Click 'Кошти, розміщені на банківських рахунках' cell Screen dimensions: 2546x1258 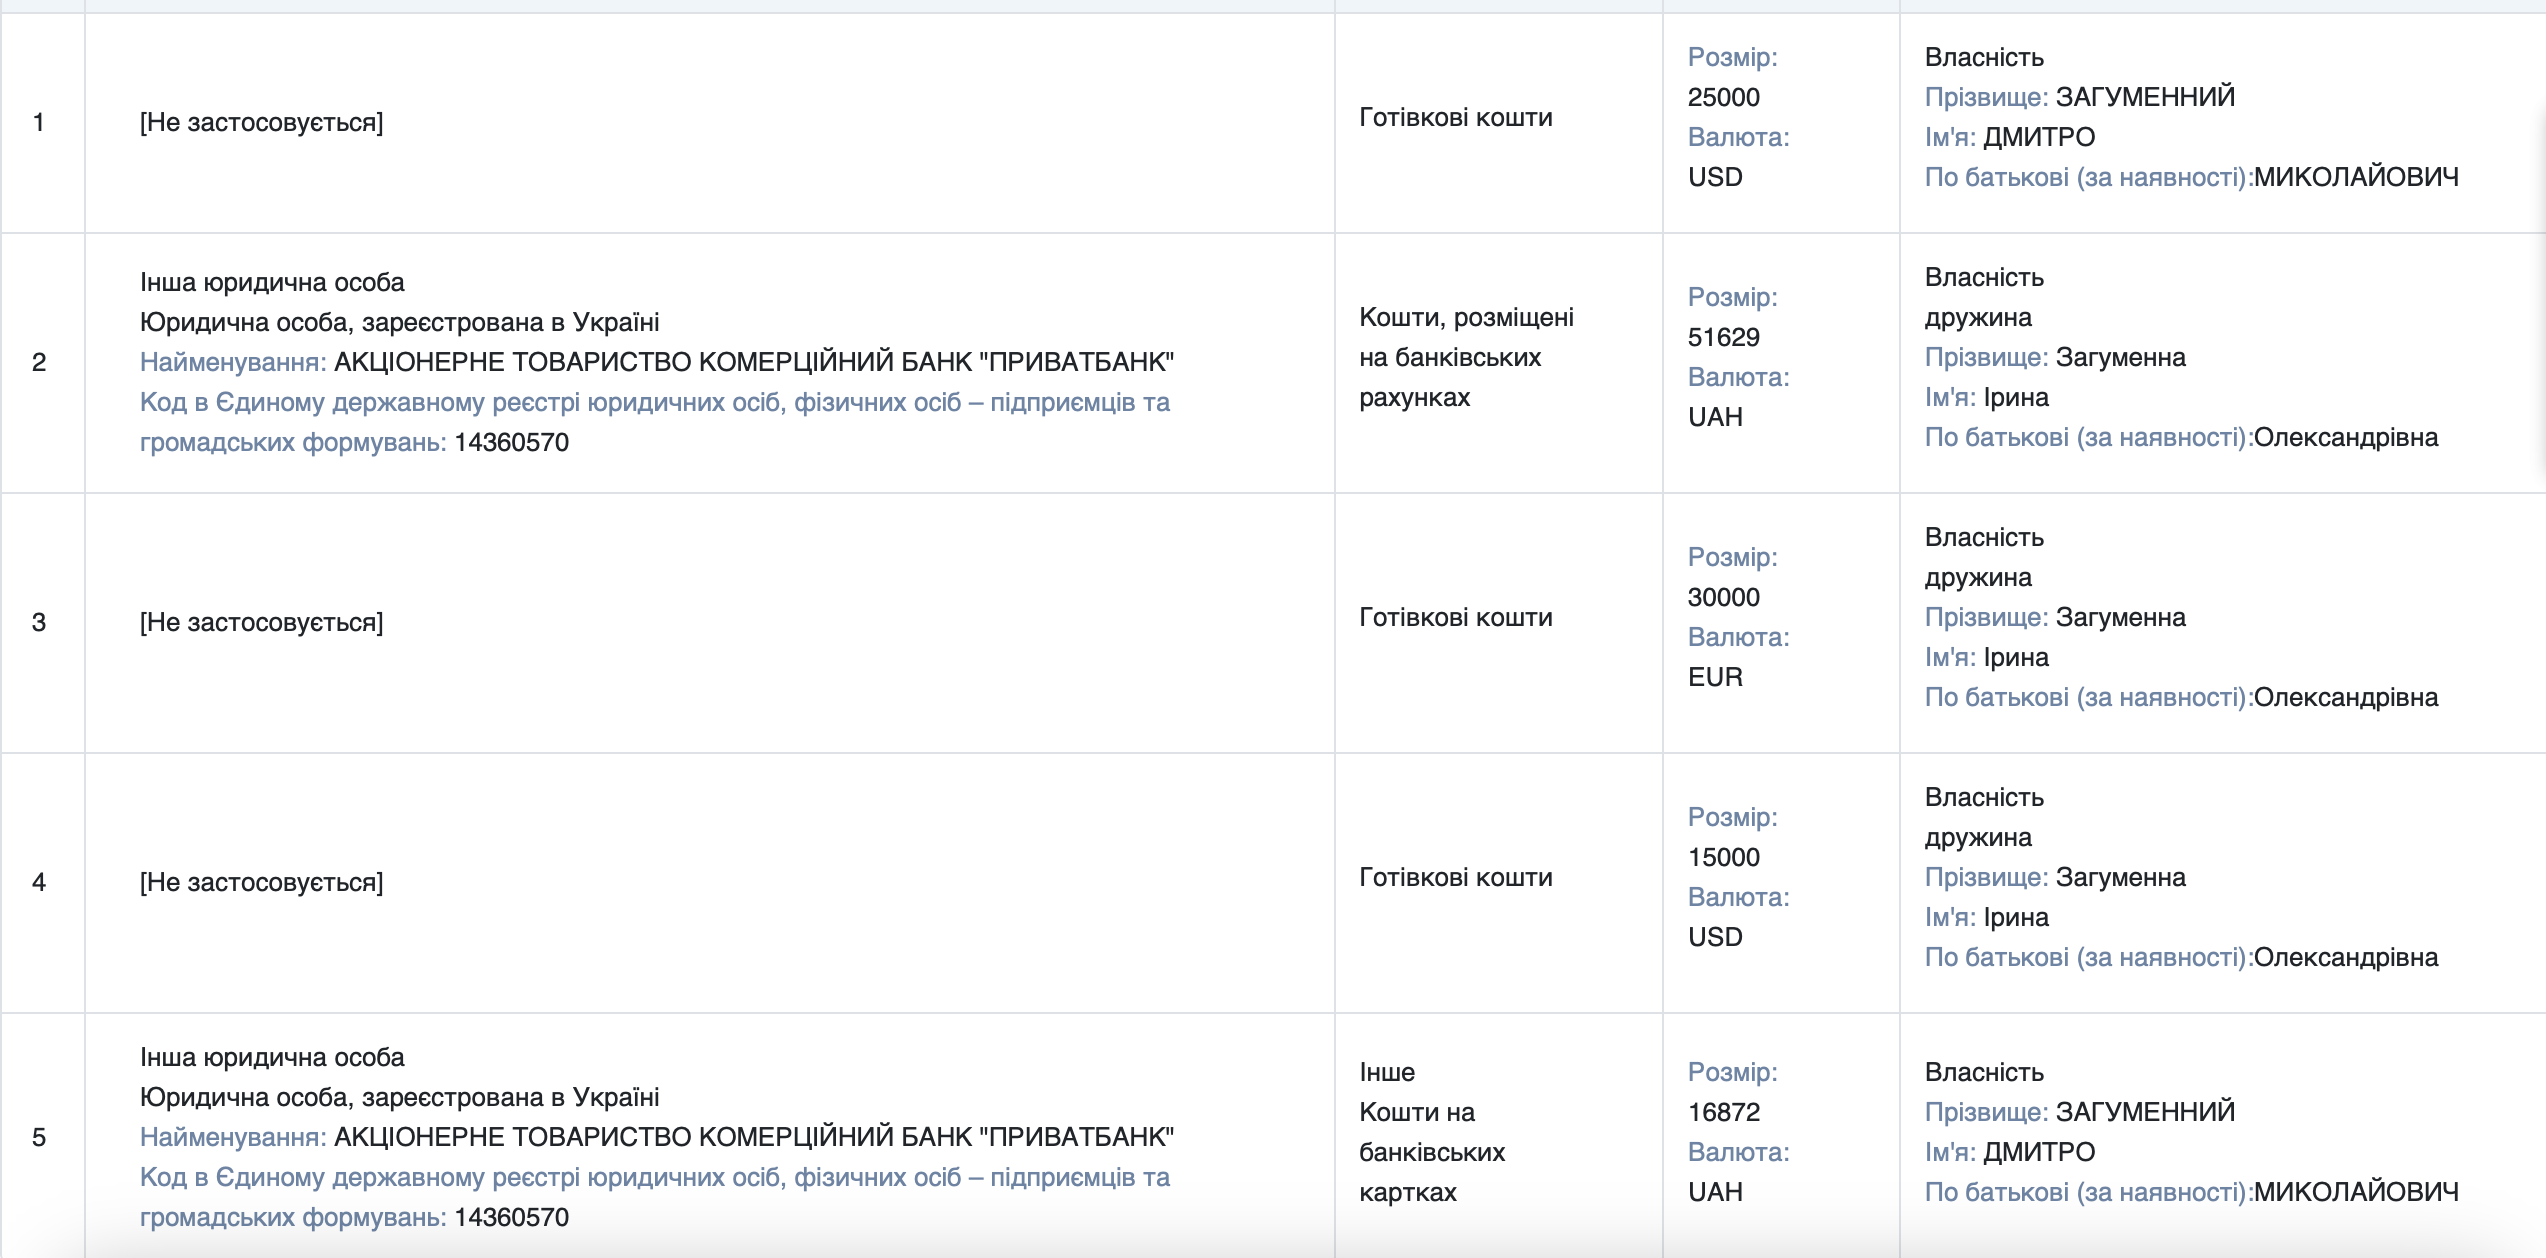[1466, 357]
